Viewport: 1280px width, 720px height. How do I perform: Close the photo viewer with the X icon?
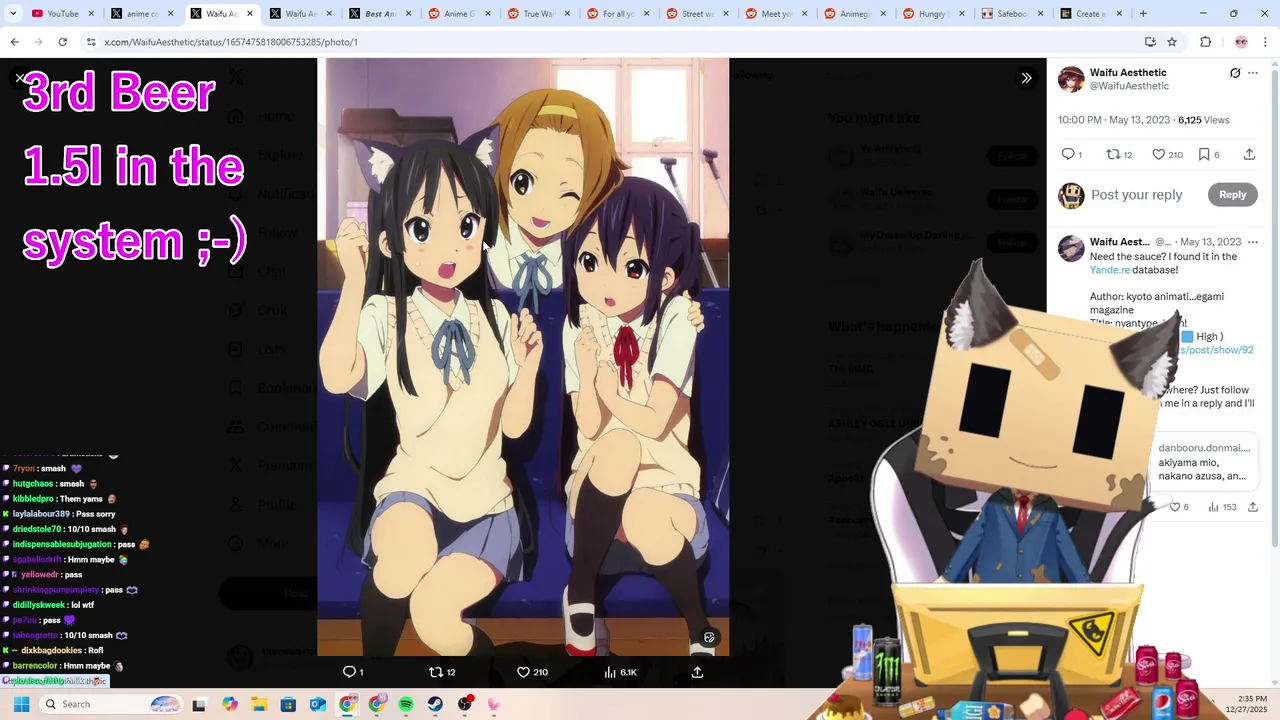20,77
